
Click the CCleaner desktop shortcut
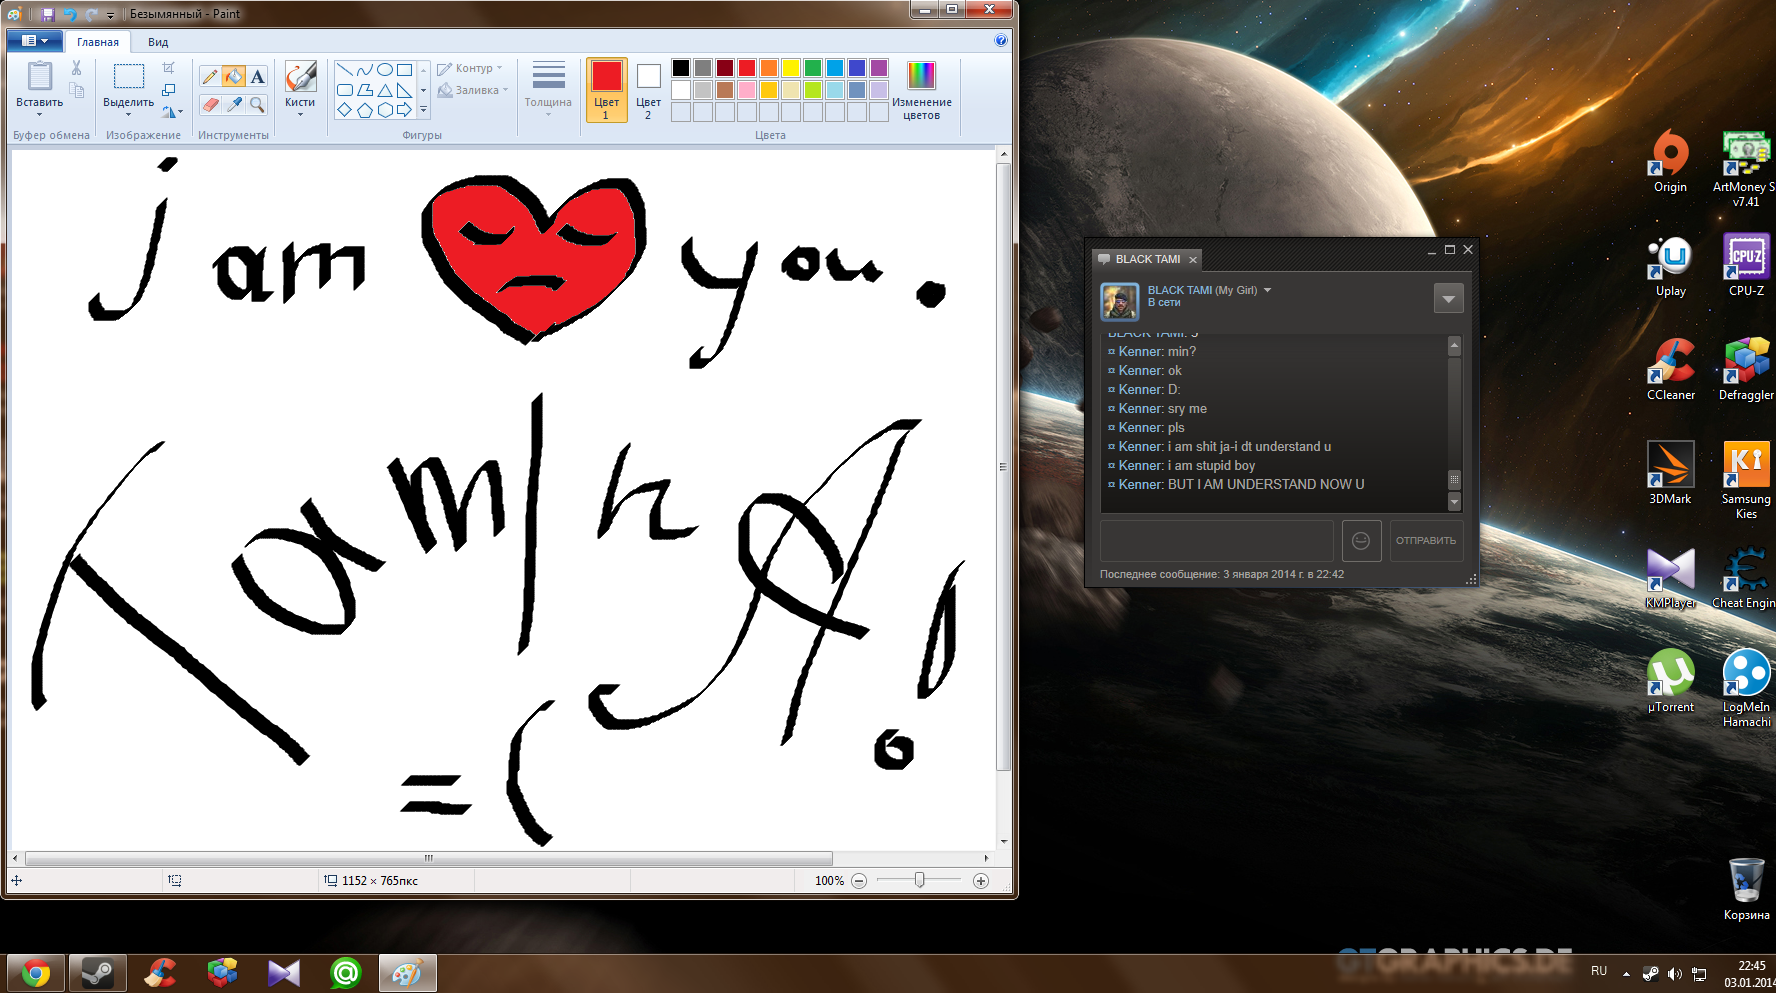1671,368
